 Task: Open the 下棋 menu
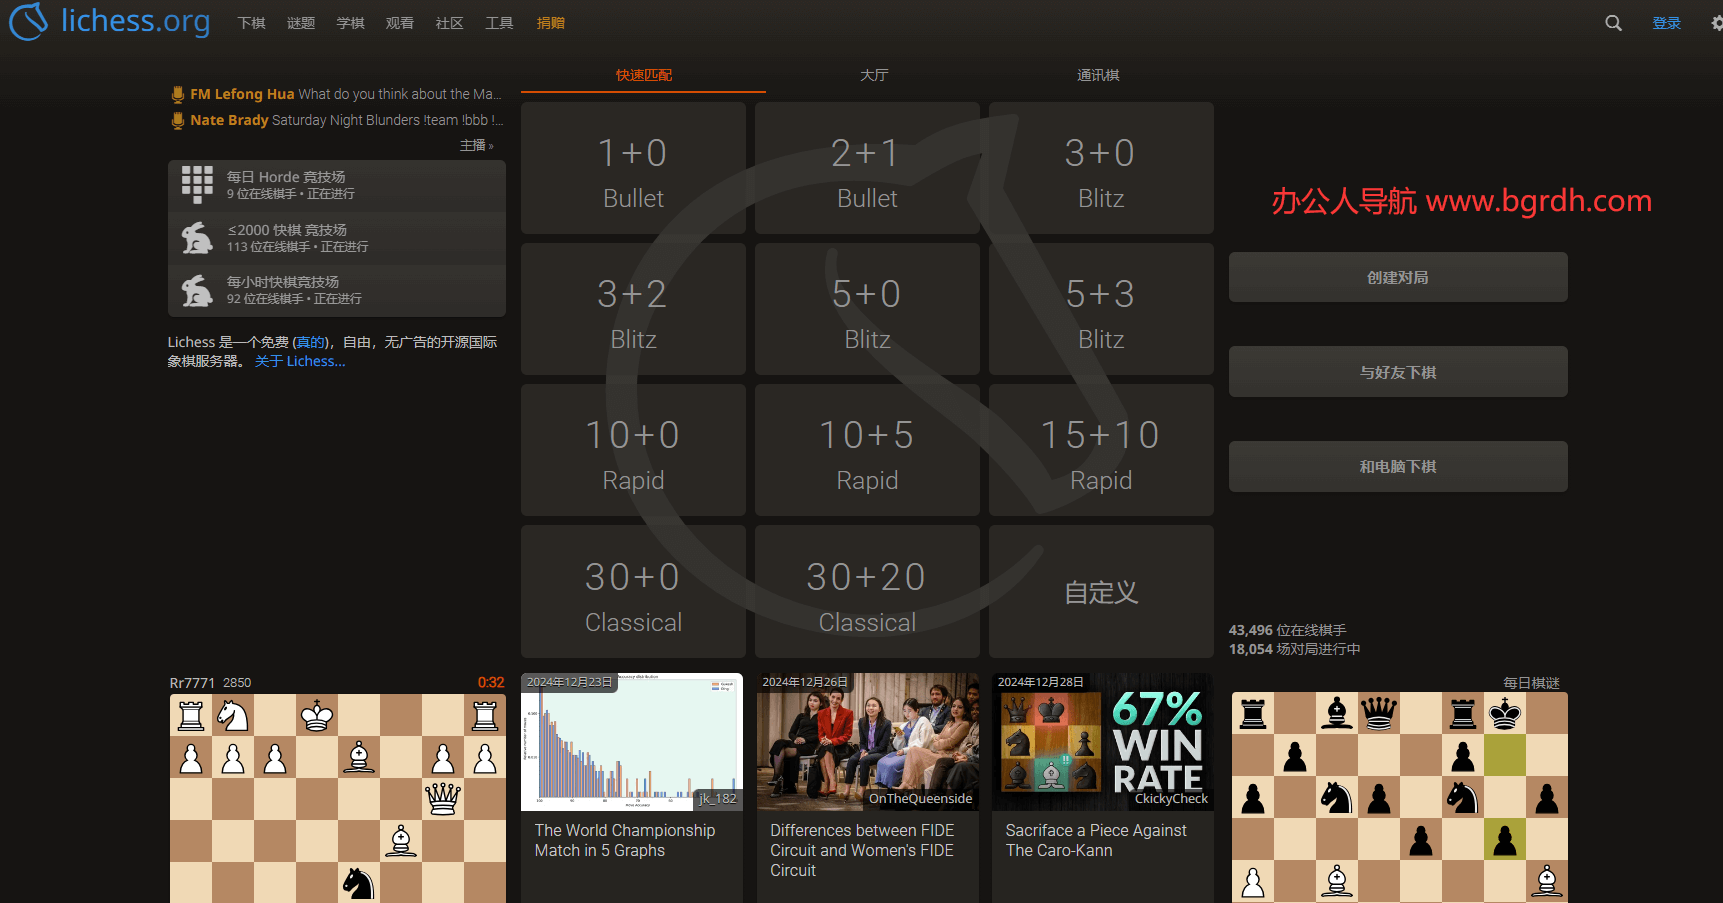pyautogui.click(x=251, y=23)
